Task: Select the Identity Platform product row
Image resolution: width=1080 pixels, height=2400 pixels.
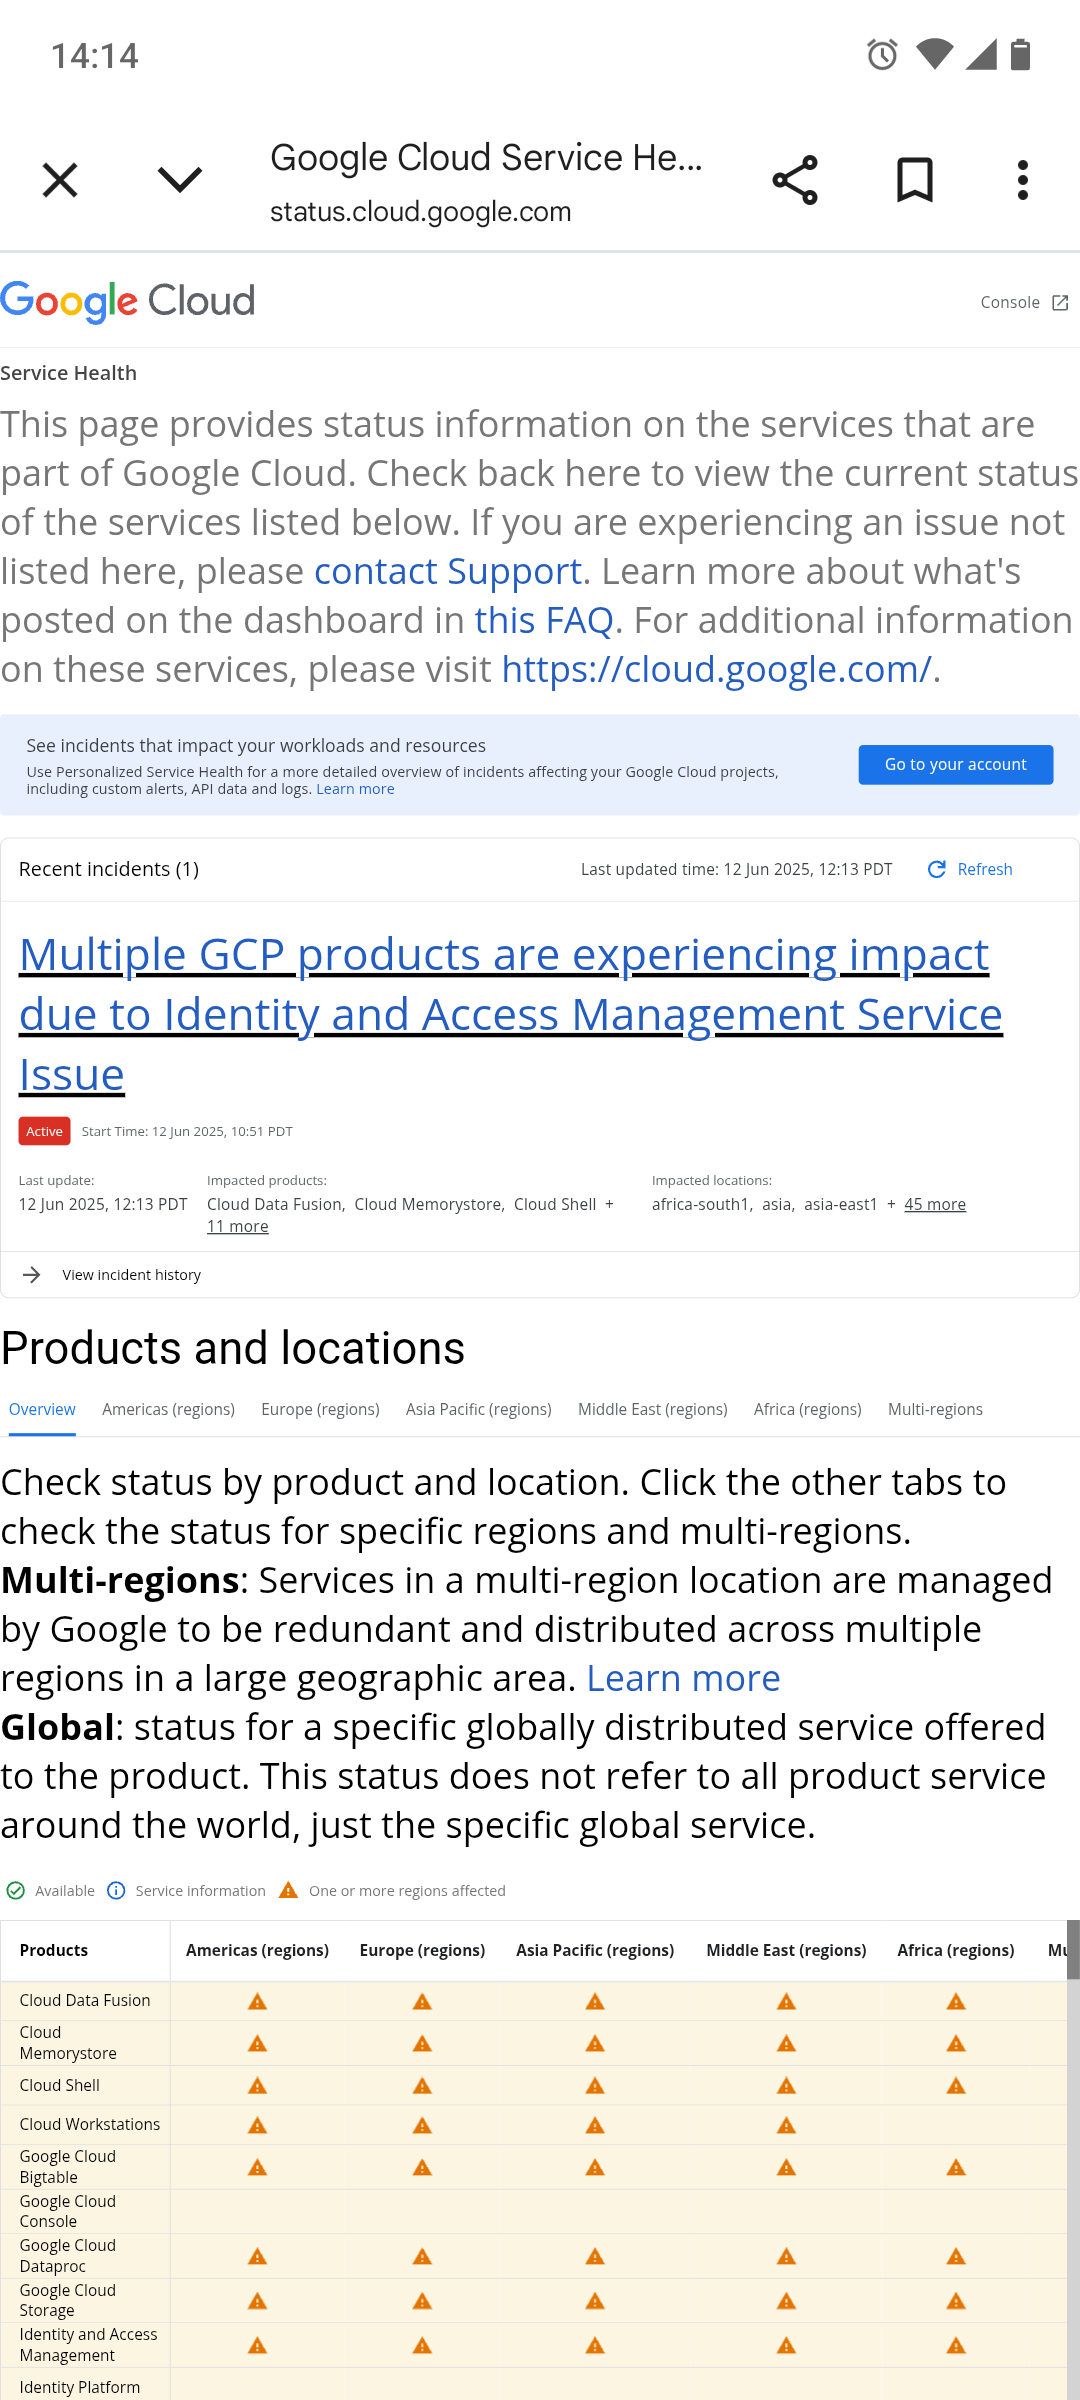Action: [x=534, y=2385]
